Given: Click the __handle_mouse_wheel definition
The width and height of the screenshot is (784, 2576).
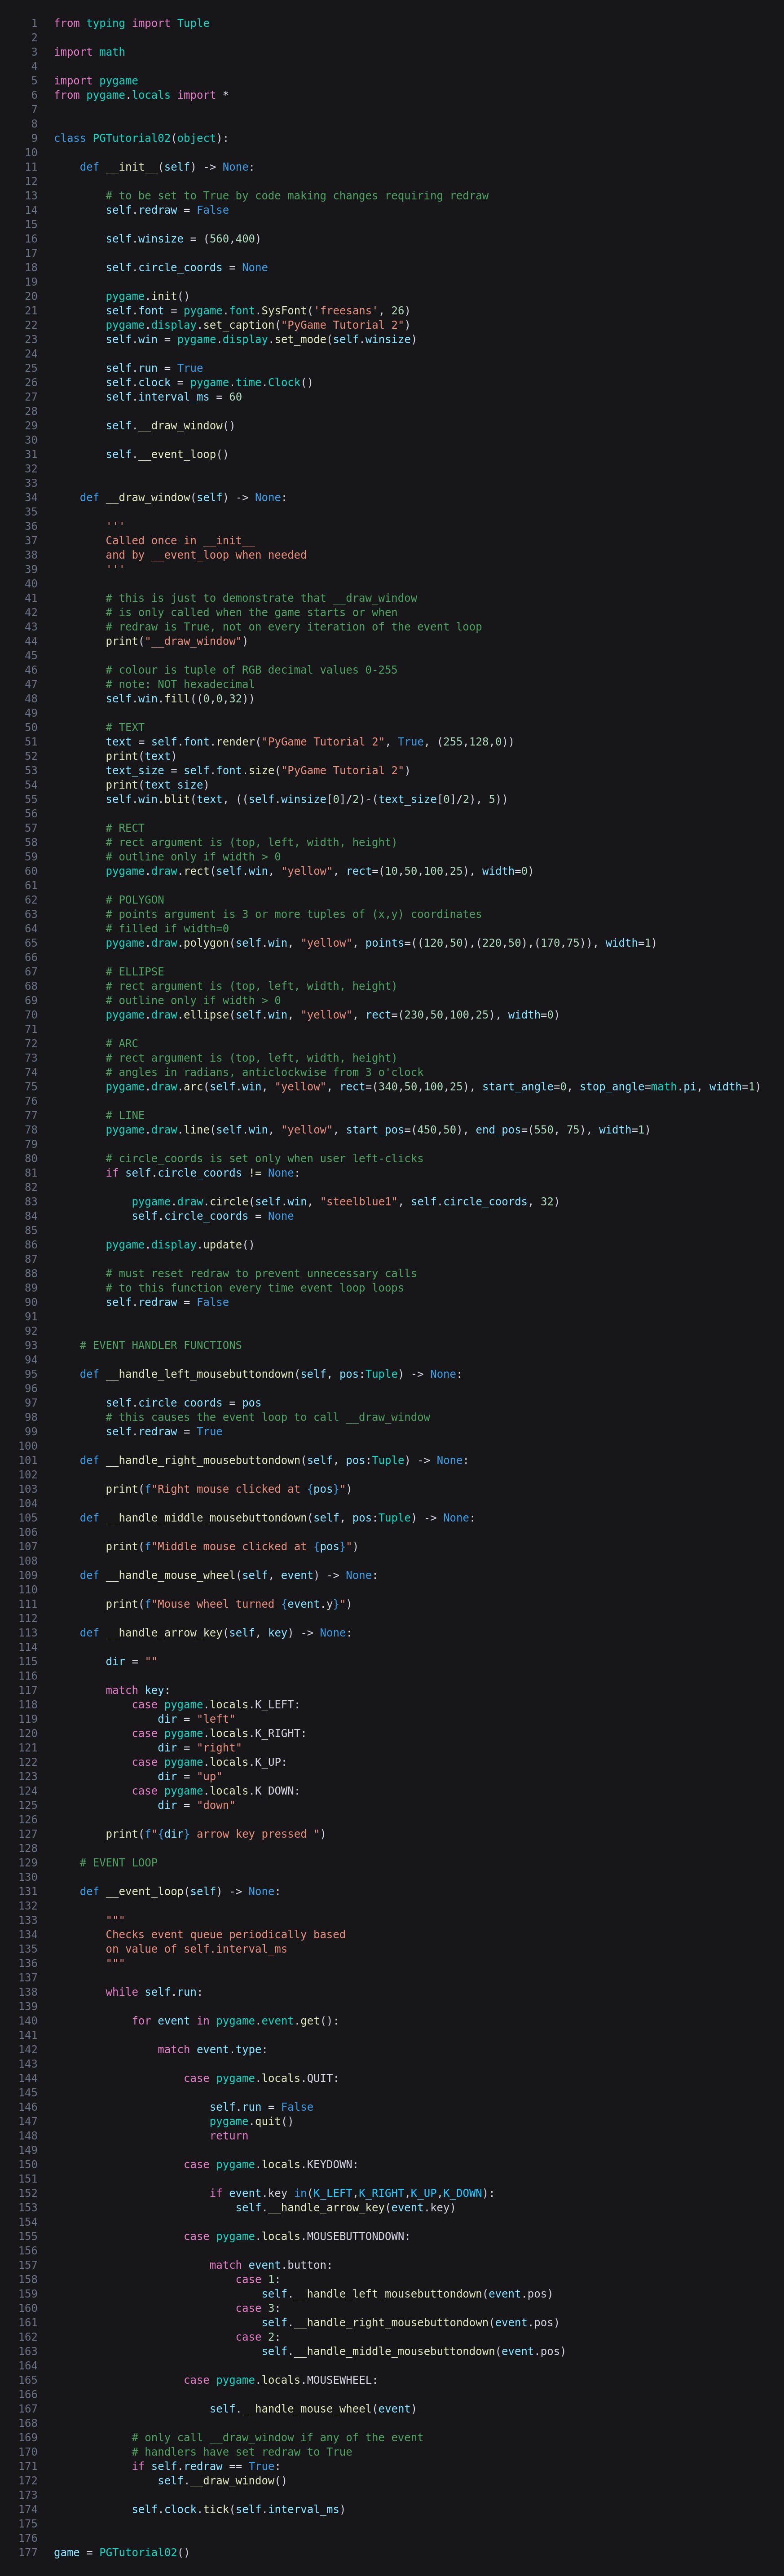Looking at the screenshot, I should [229, 1575].
